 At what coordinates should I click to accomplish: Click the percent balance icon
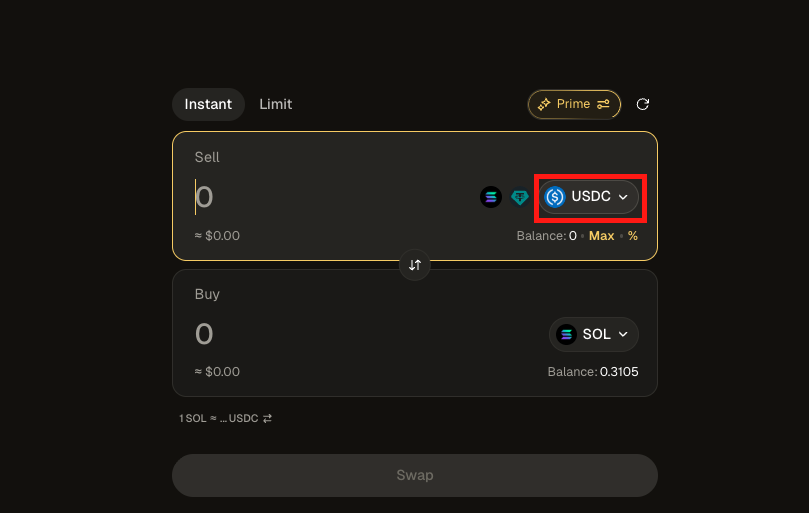(633, 236)
